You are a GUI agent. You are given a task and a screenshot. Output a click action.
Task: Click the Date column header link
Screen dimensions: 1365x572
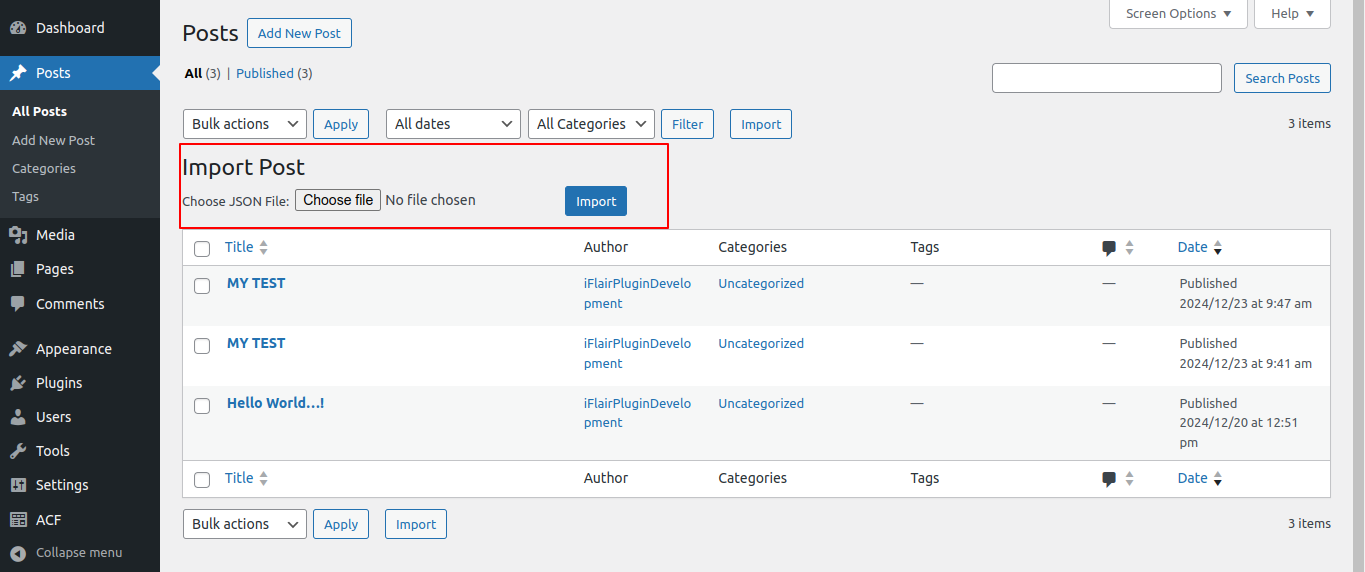coord(1192,247)
